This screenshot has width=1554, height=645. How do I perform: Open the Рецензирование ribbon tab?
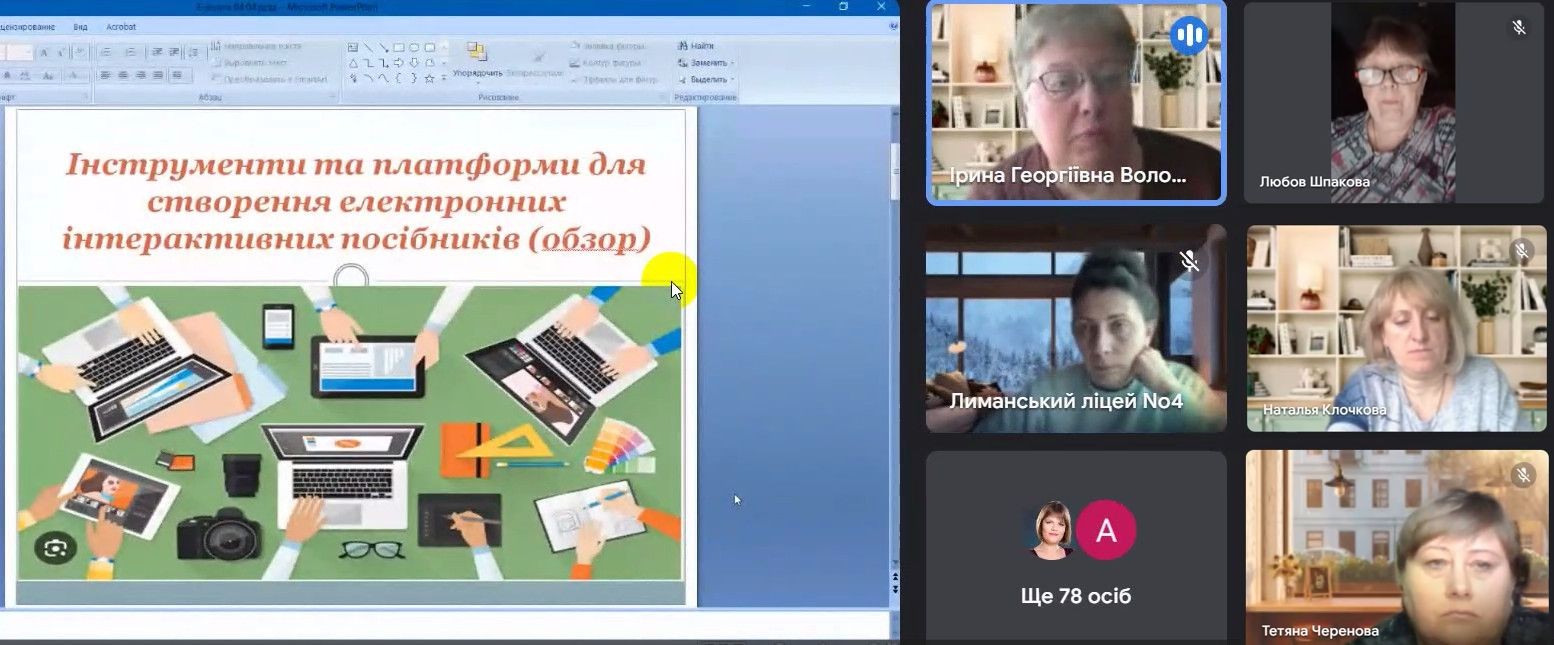[x=27, y=27]
